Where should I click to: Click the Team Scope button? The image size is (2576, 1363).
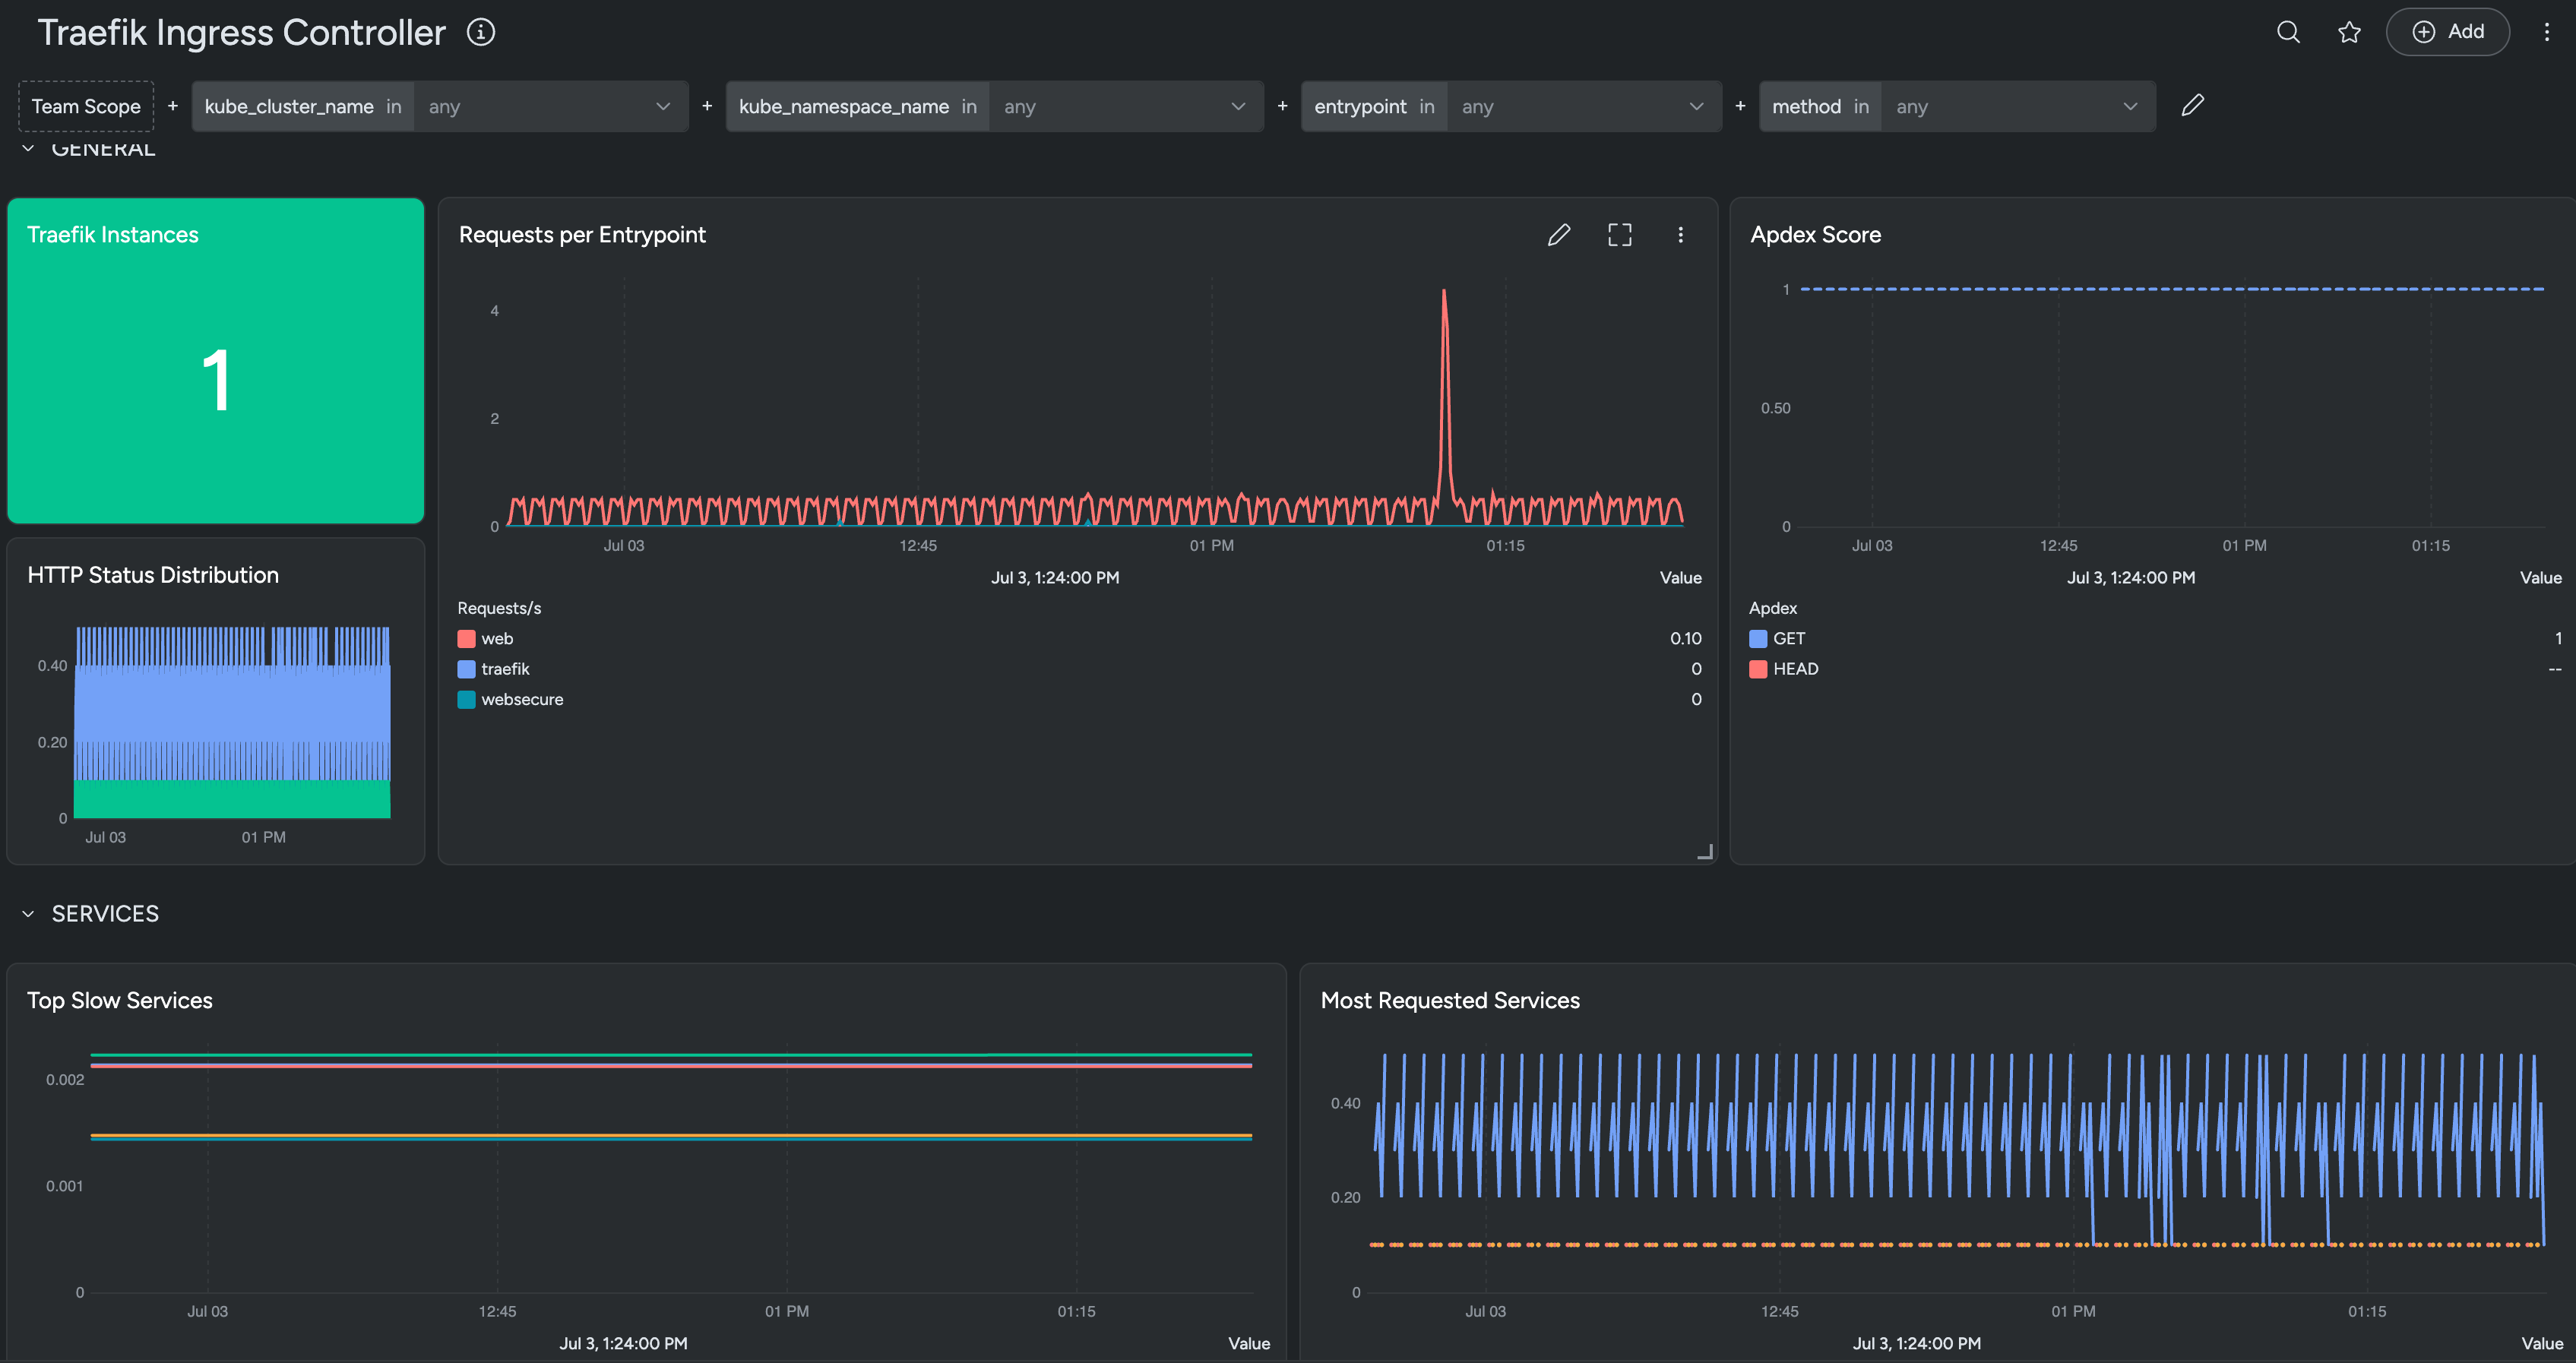[x=86, y=106]
